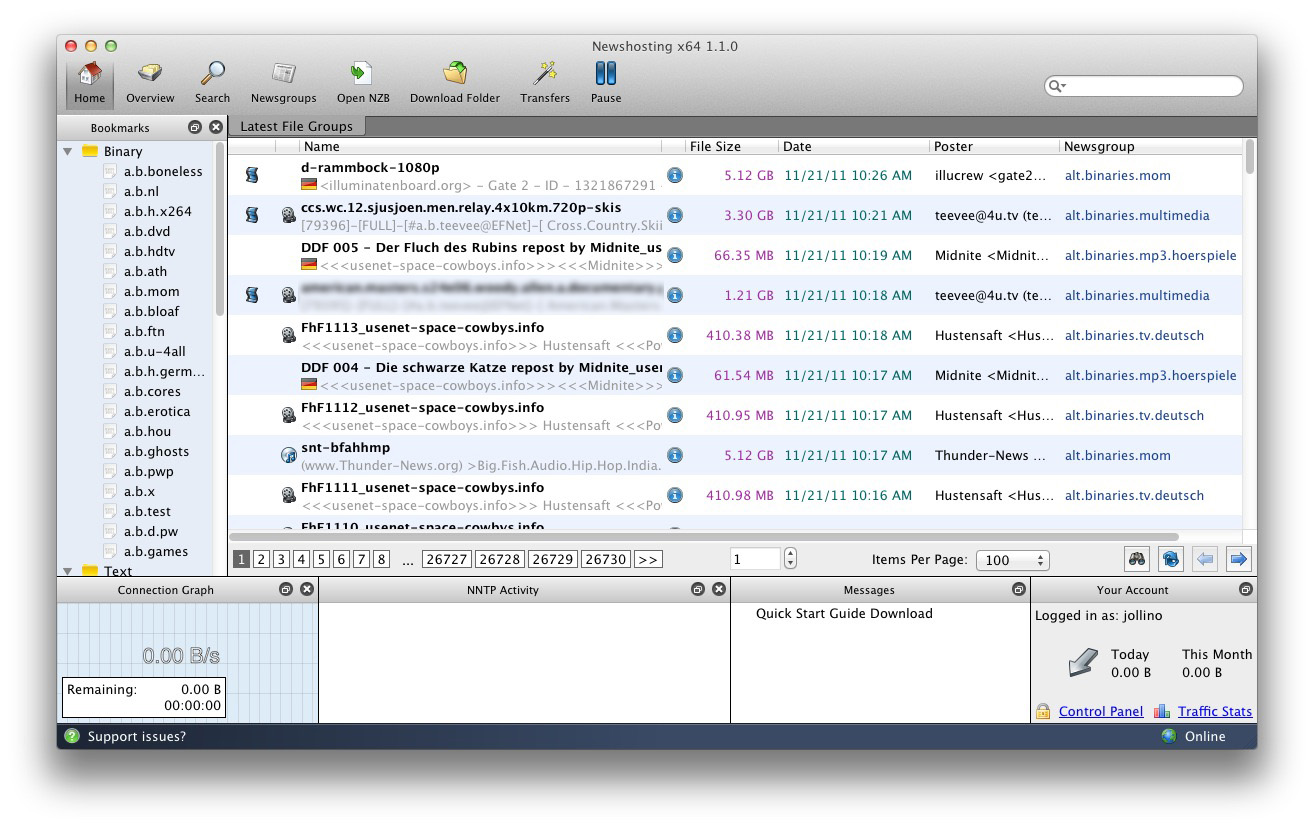Select a.b.hdtv in the bookmarks tree

point(150,251)
